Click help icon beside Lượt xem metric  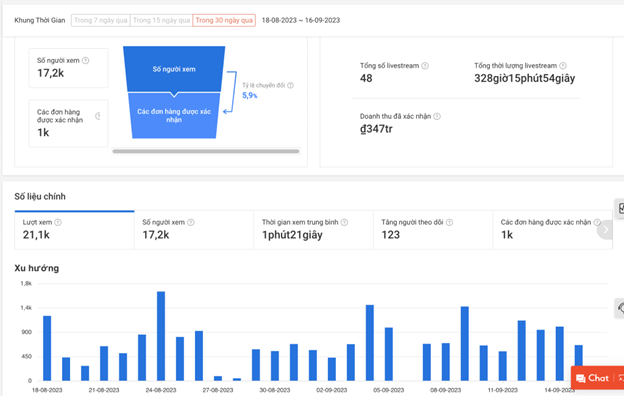click(x=58, y=222)
